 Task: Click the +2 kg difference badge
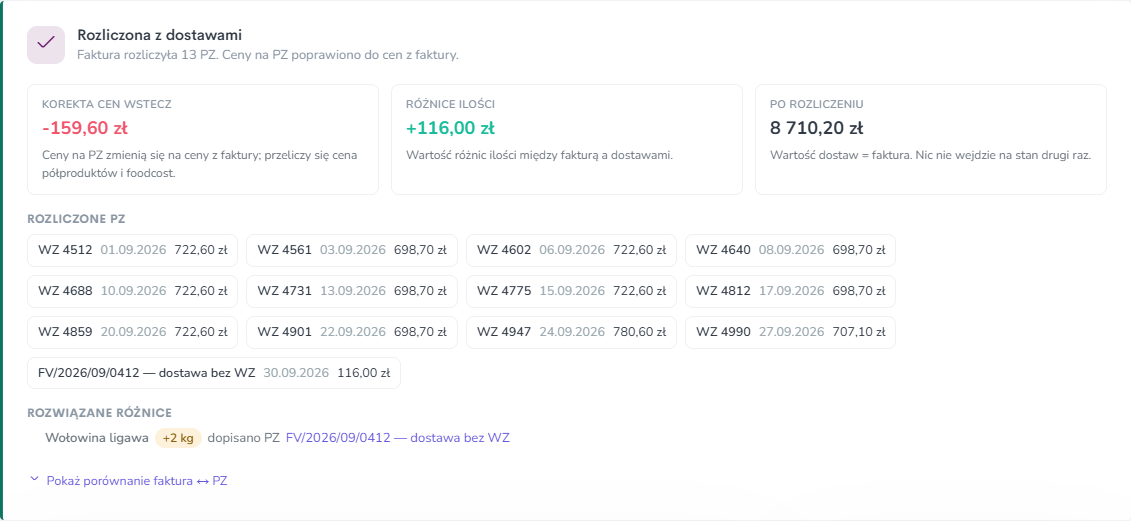click(x=178, y=438)
